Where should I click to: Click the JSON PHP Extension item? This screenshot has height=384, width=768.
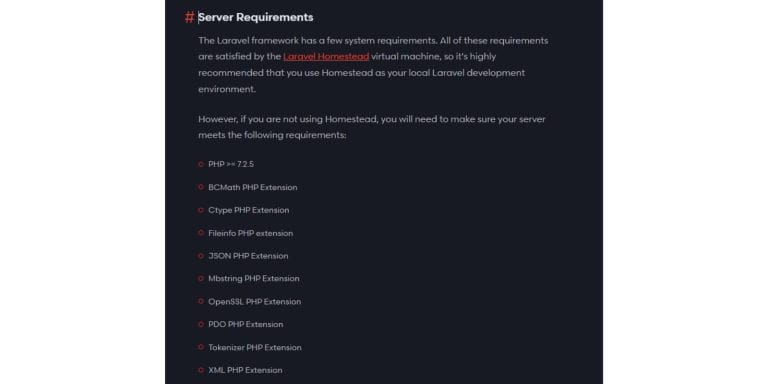(248, 256)
